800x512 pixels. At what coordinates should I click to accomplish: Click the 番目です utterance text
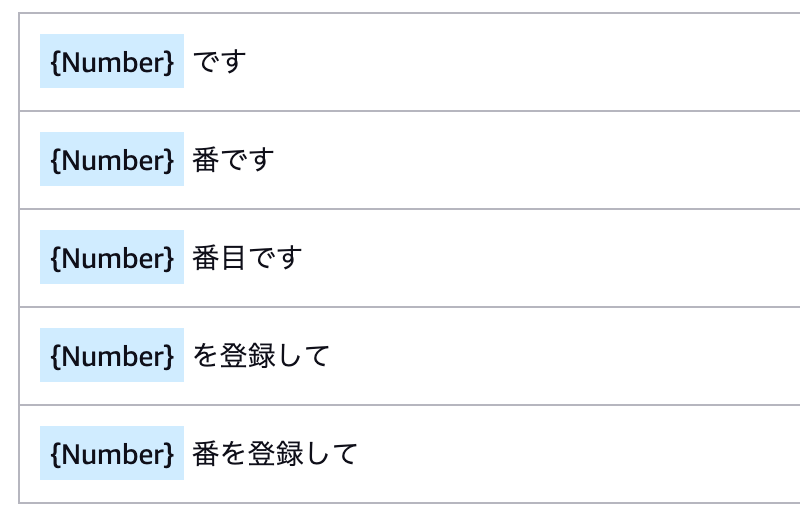(247, 258)
